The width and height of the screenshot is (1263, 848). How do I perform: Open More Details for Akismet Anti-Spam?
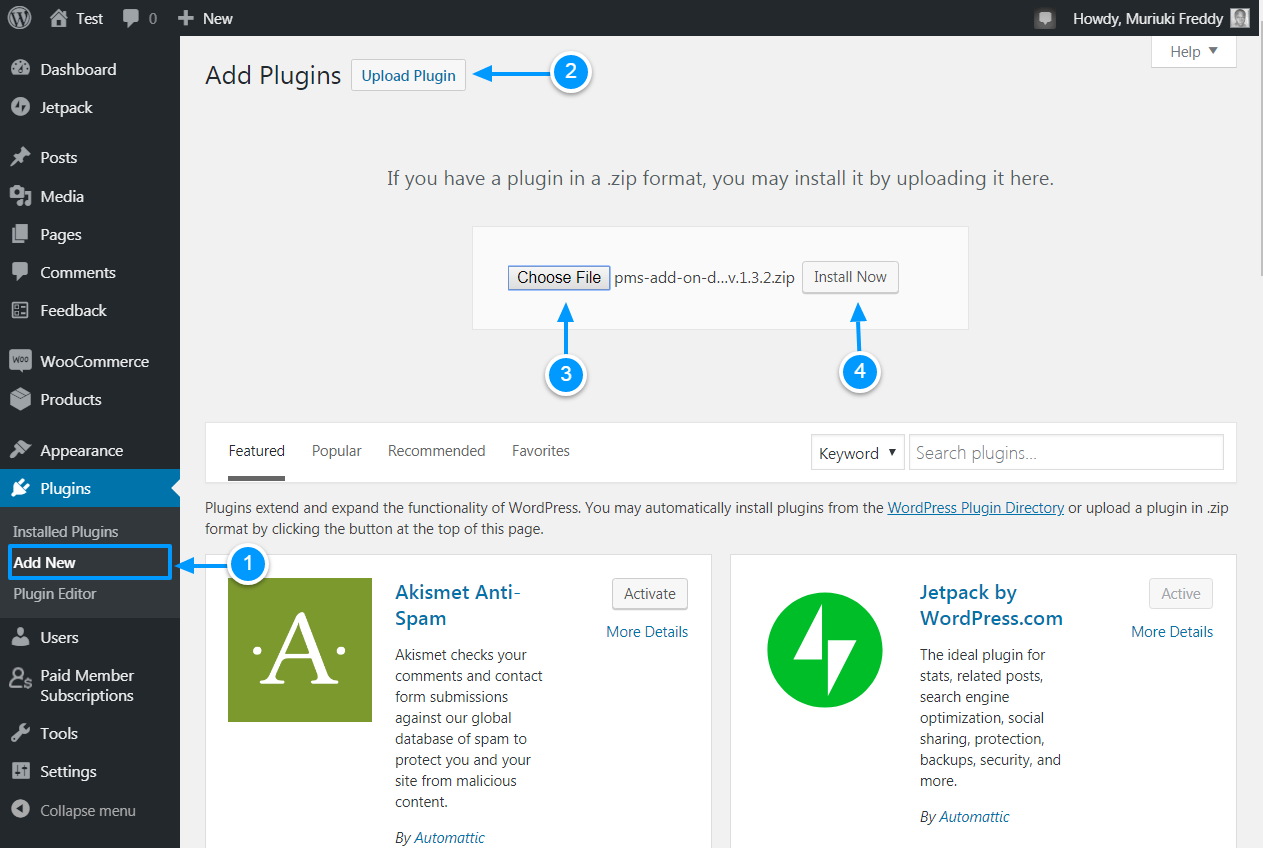[x=647, y=631]
